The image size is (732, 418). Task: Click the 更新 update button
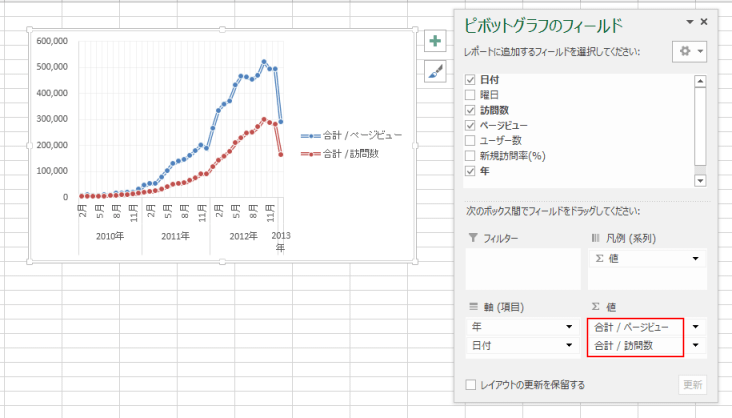click(x=692, y=385)
